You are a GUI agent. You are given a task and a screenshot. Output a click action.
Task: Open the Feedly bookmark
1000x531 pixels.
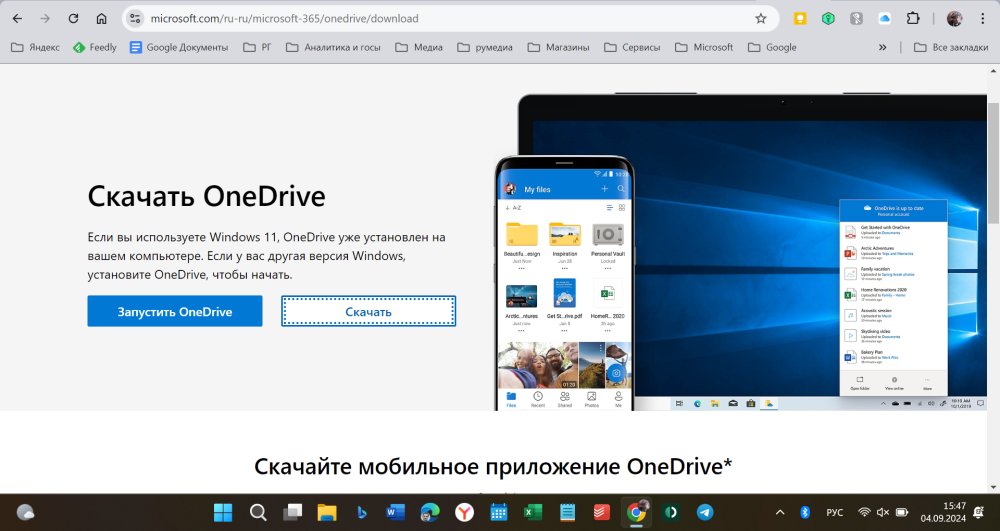pos(95,47)
